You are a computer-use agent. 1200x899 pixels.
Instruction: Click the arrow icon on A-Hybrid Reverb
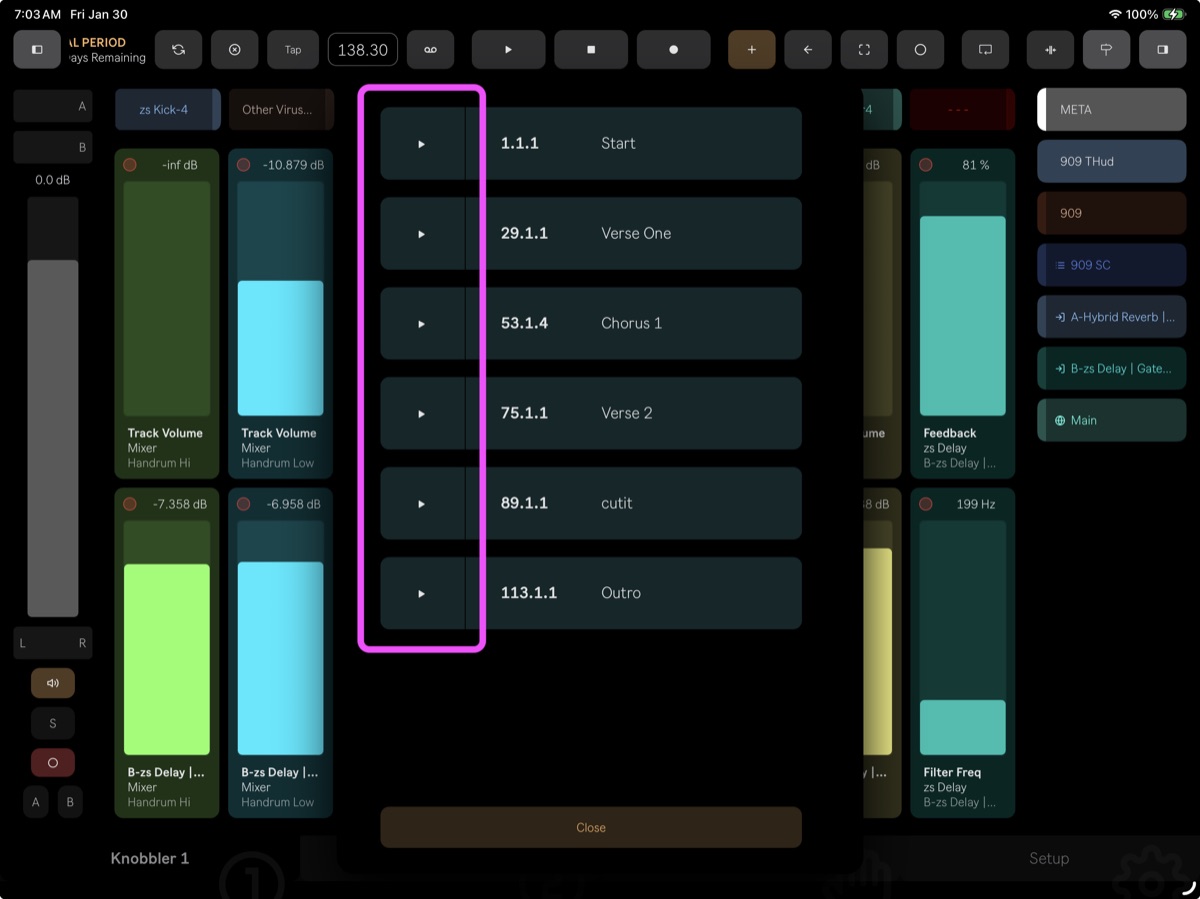(1060, 317)
